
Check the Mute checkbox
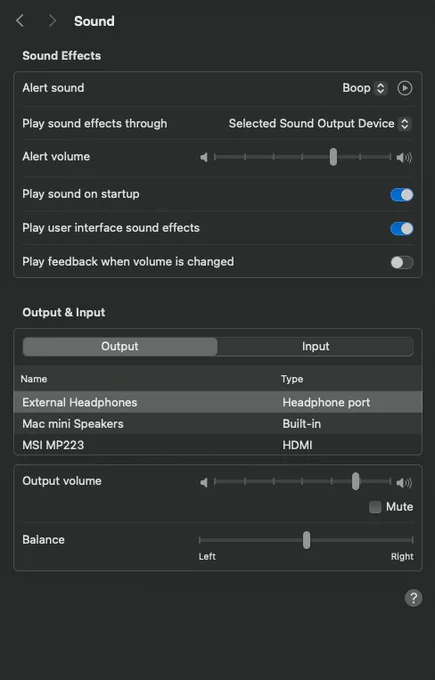point(375,507)
